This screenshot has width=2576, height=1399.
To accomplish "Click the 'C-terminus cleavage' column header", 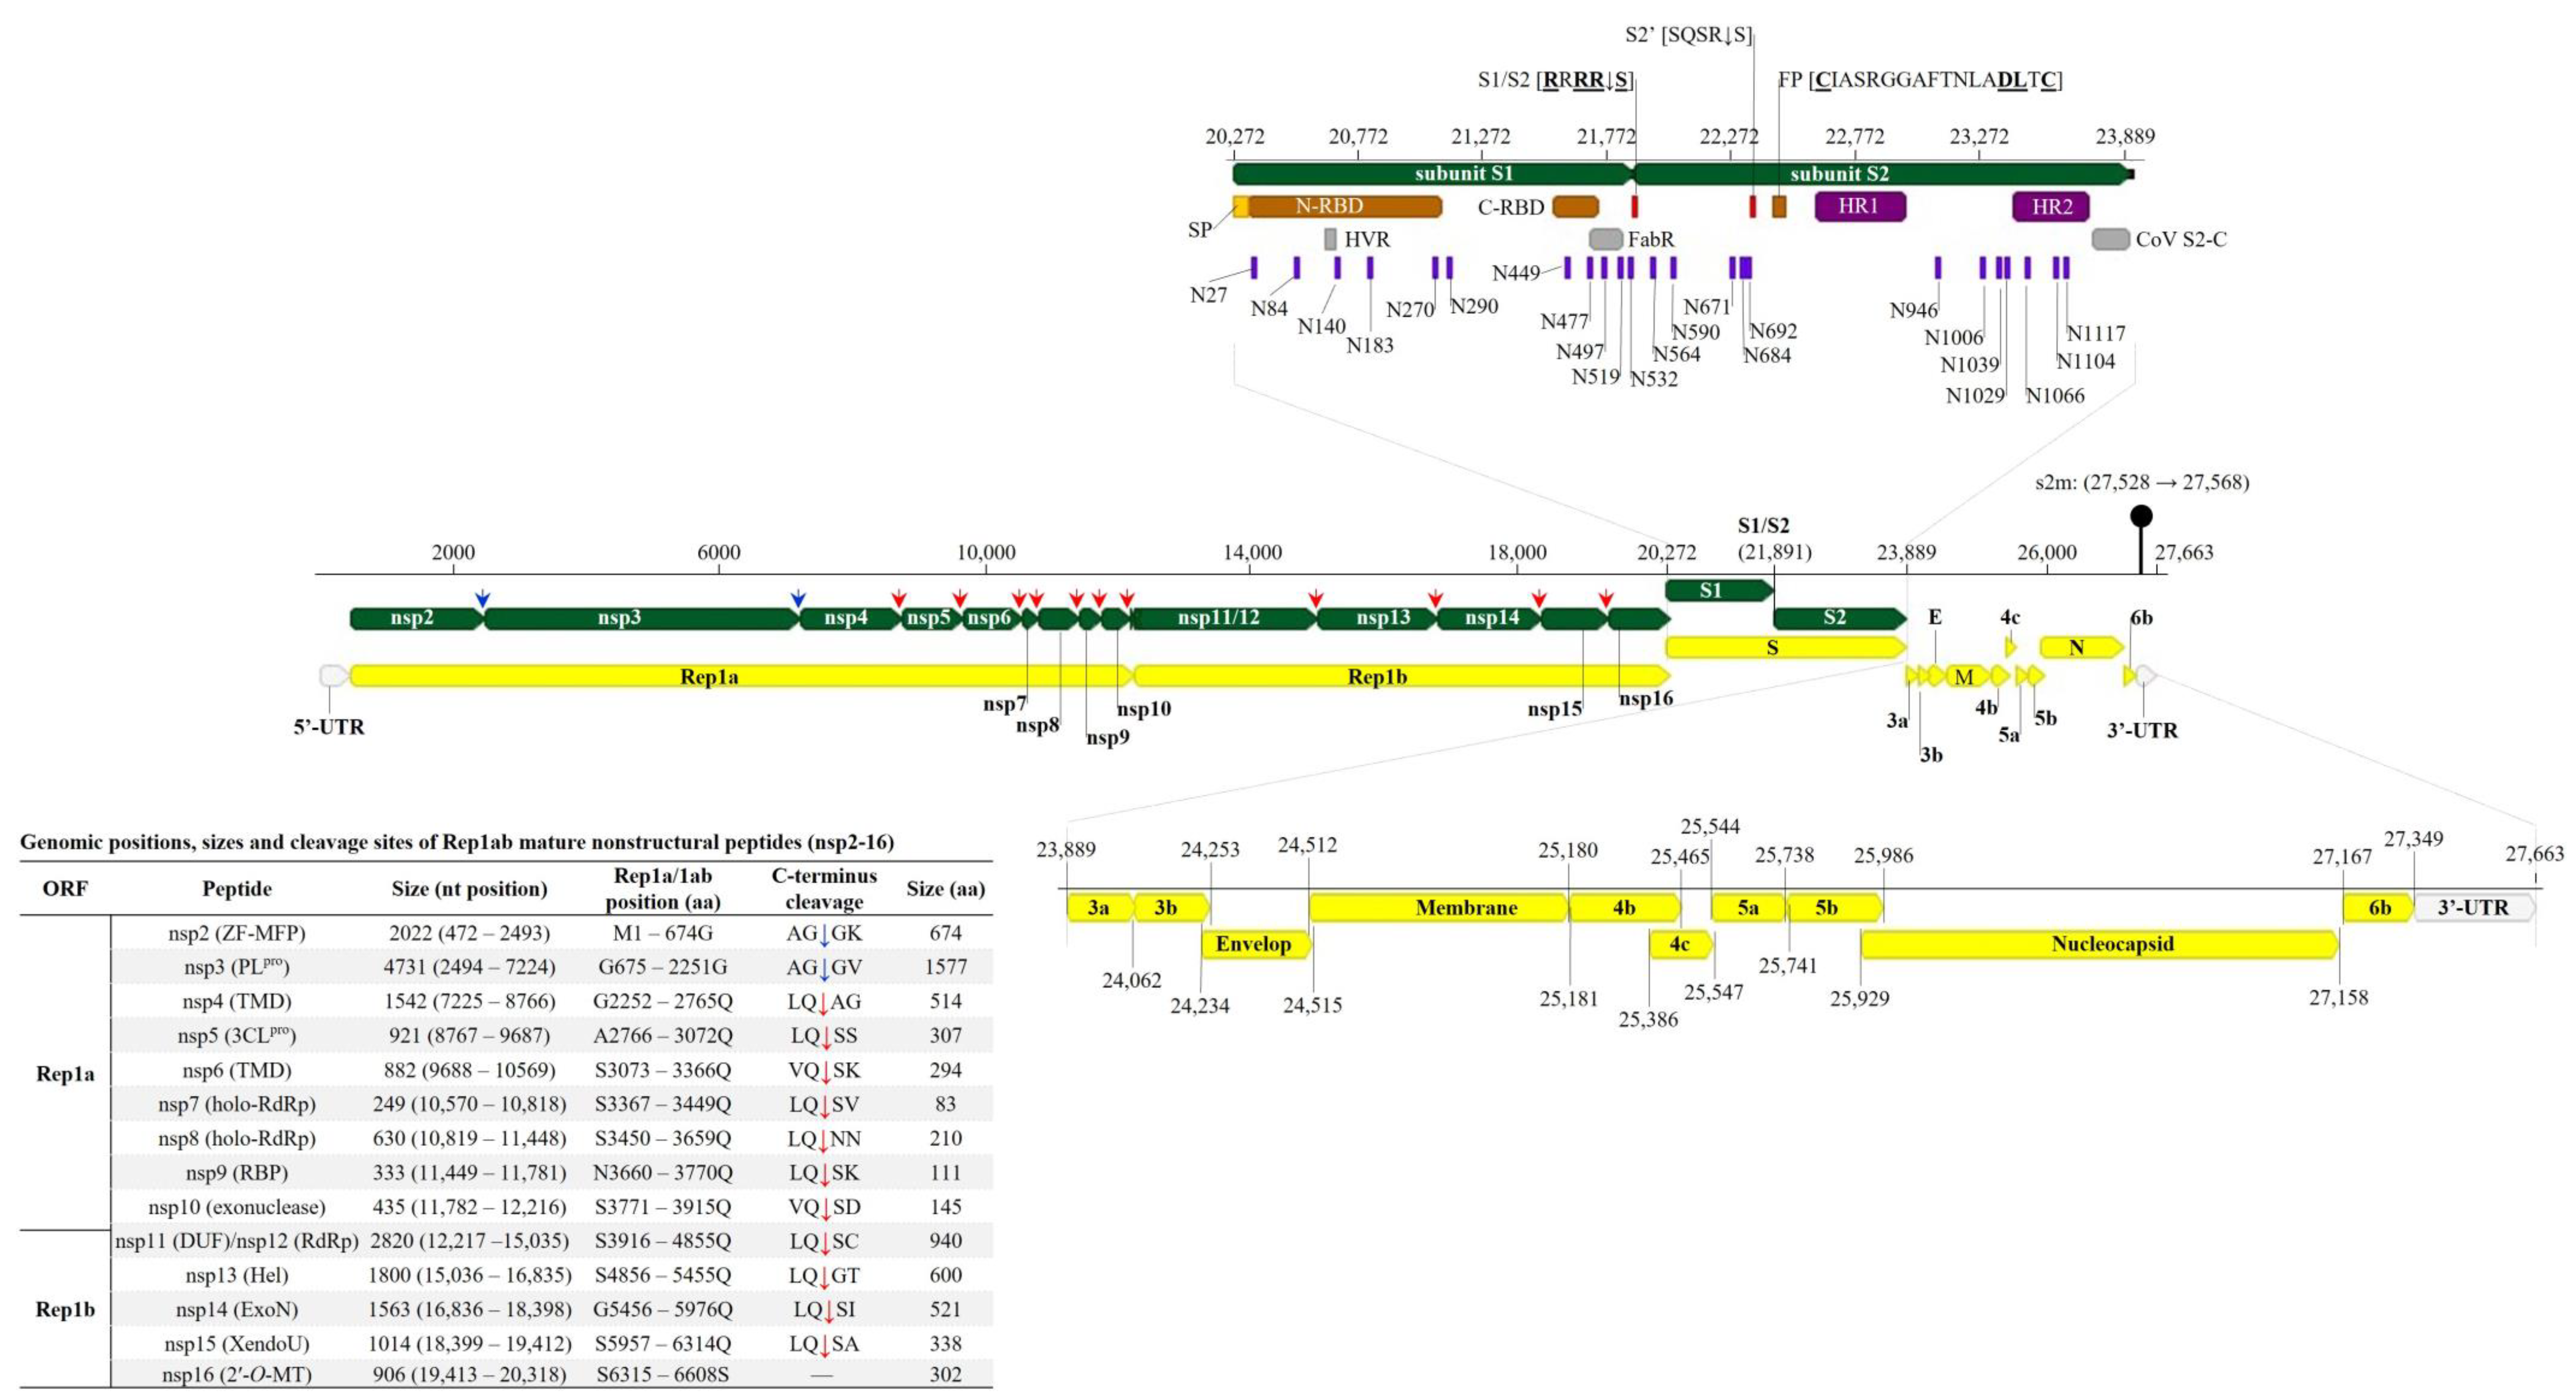I will (824, 888).
